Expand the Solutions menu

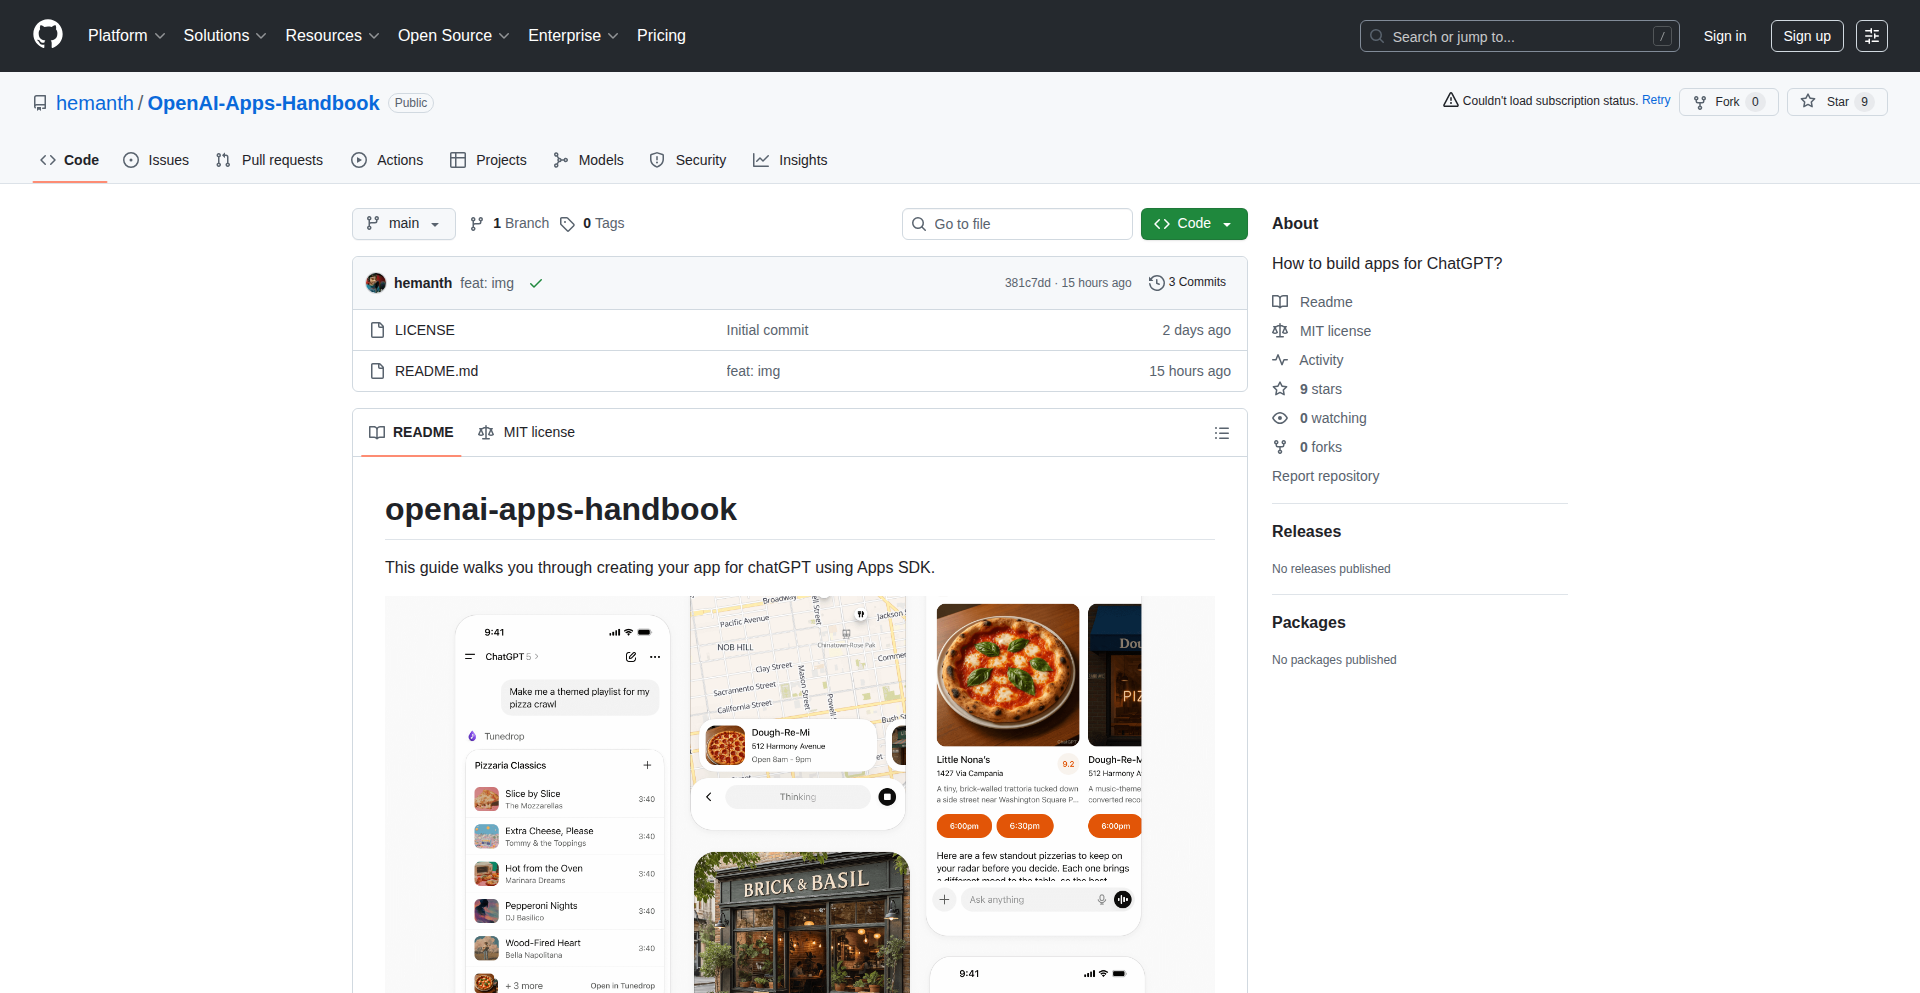pyautogui.click(x=225, y=36)
